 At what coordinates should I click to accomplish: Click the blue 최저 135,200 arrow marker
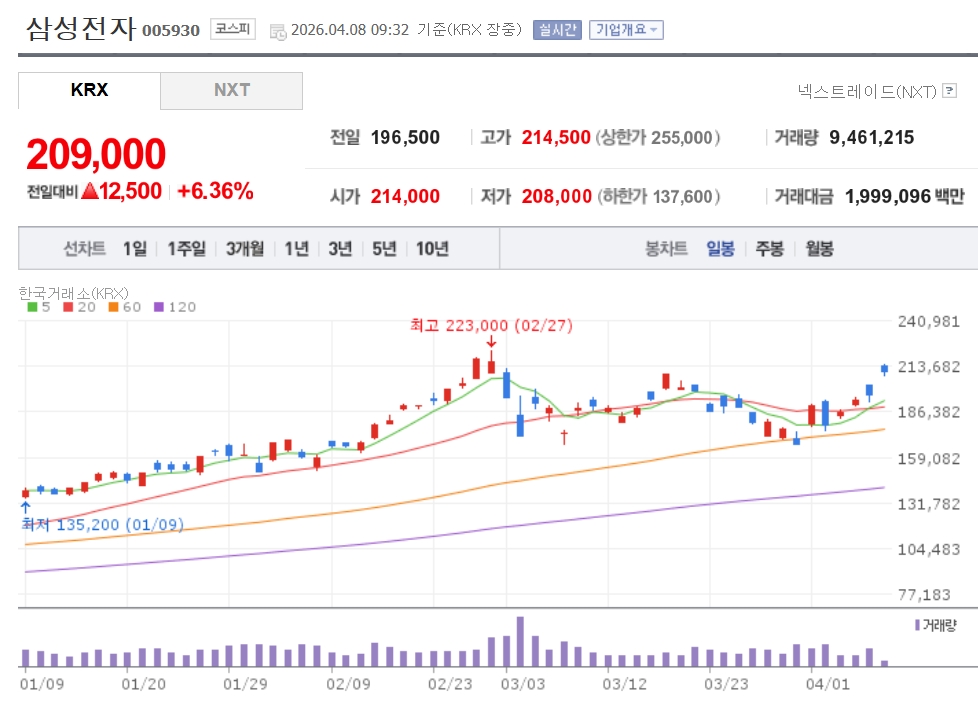25,508
